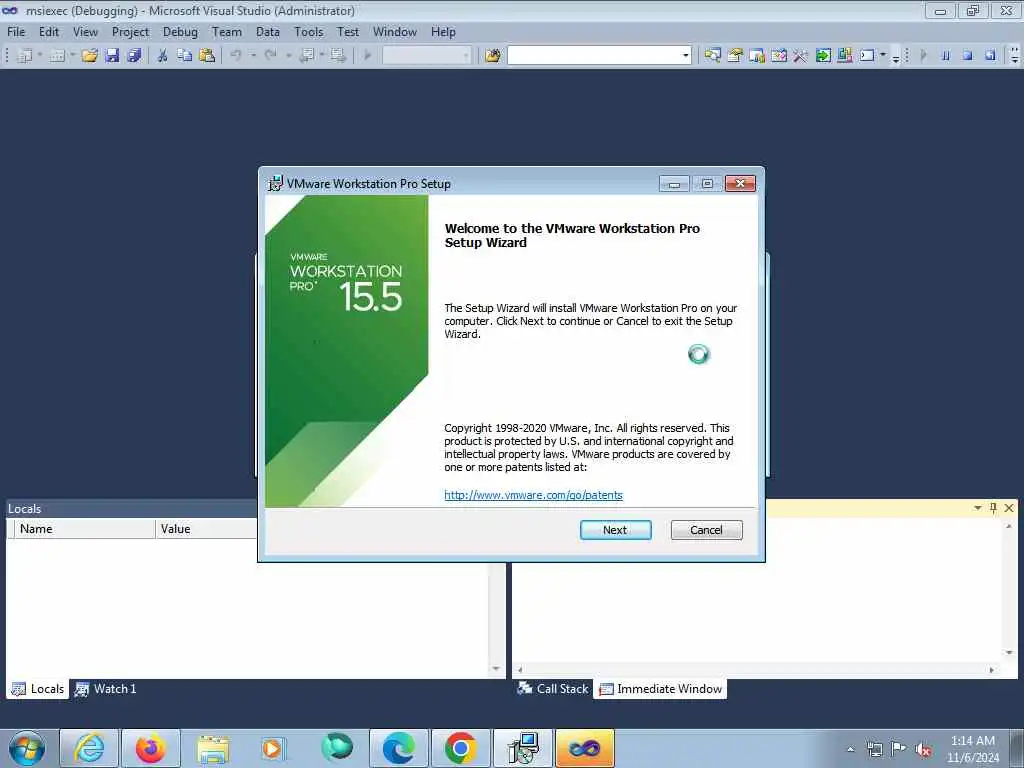The height and width of the screenshot is (768, 1024).
Task: Open the vmware.com patents link
Action: 533,495
